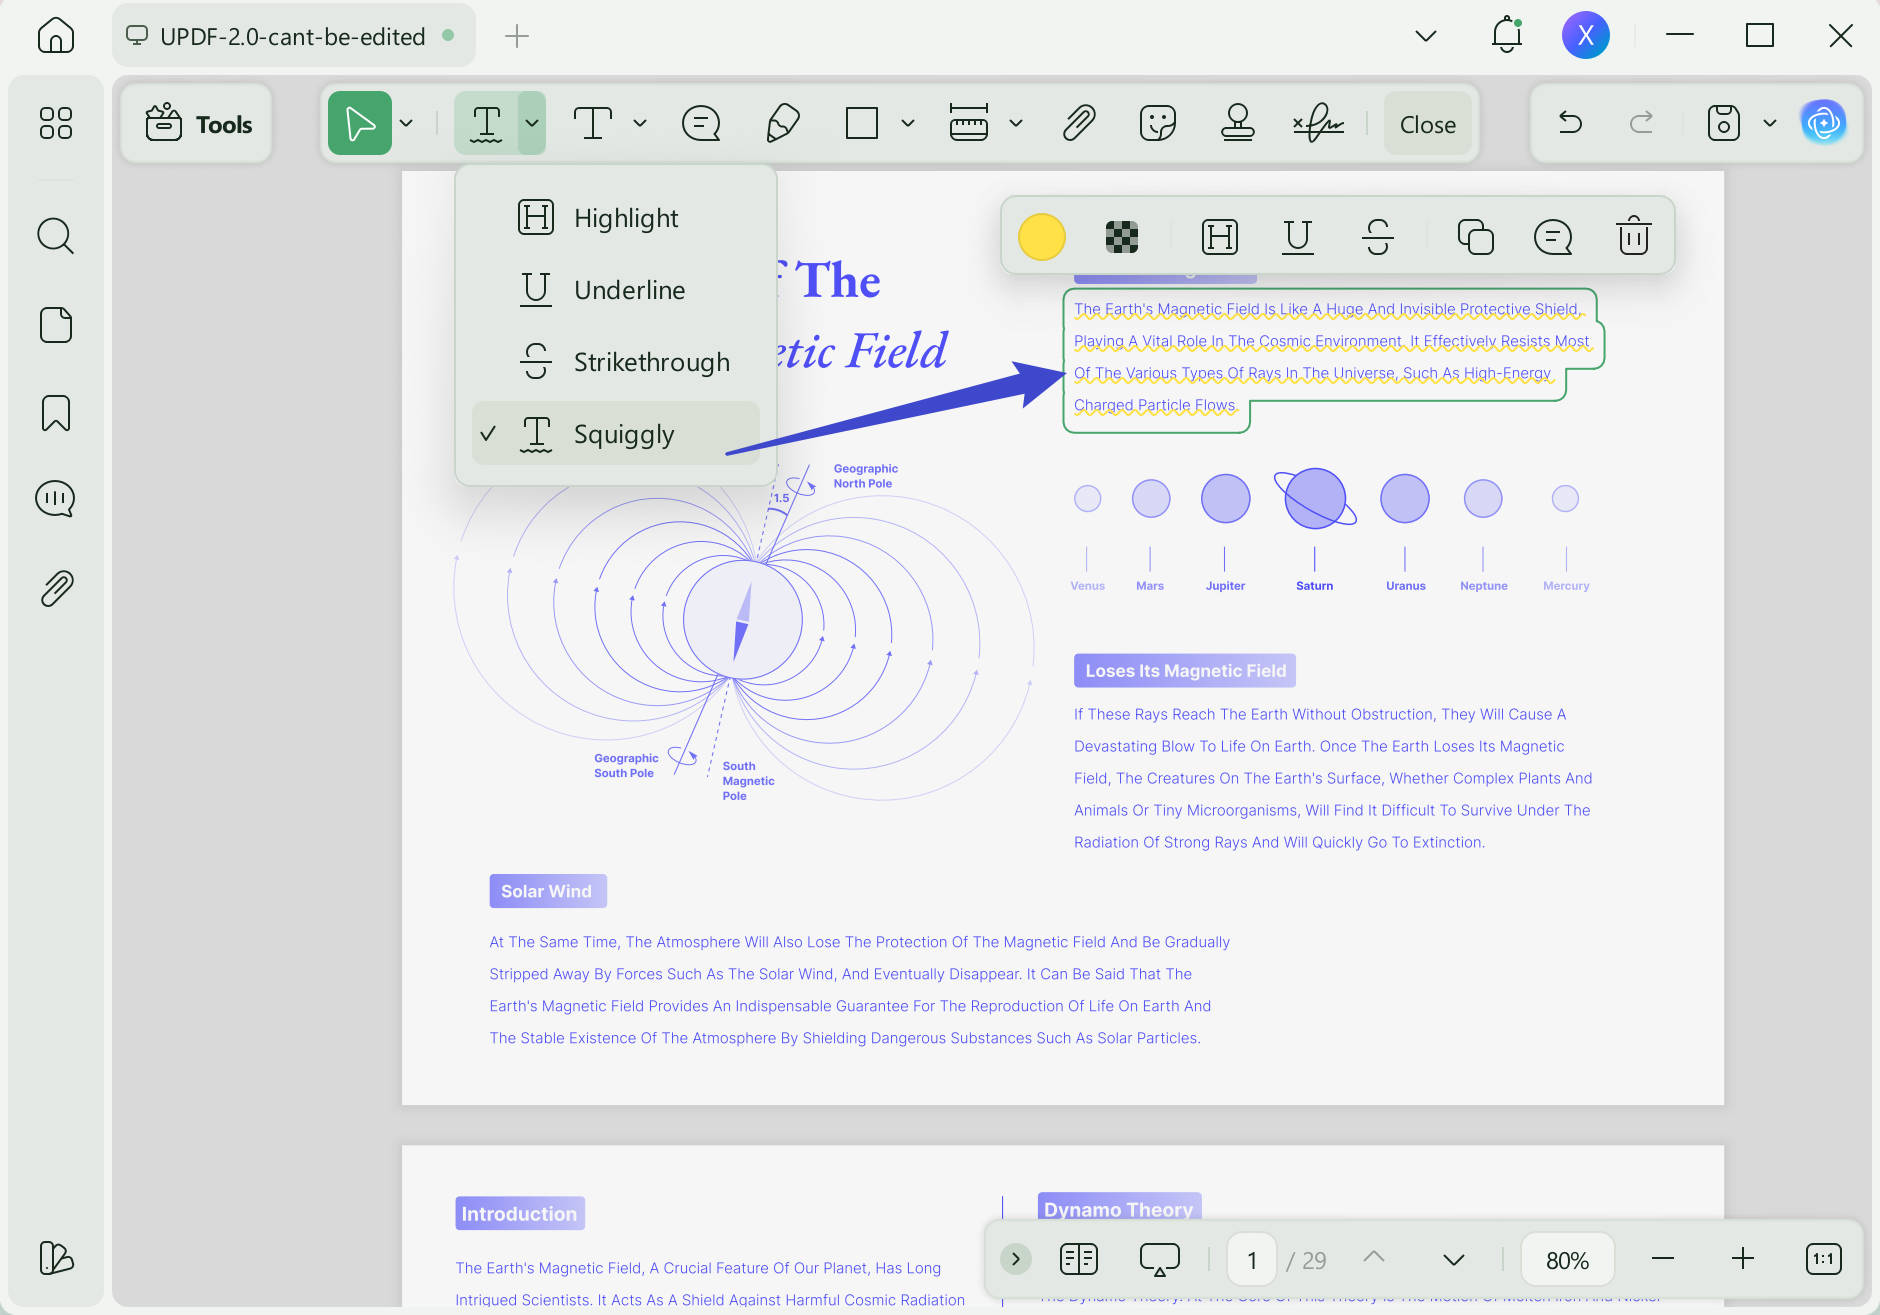
Task: Open the tab list chevron in title bar
Action: pos(1426,36)
